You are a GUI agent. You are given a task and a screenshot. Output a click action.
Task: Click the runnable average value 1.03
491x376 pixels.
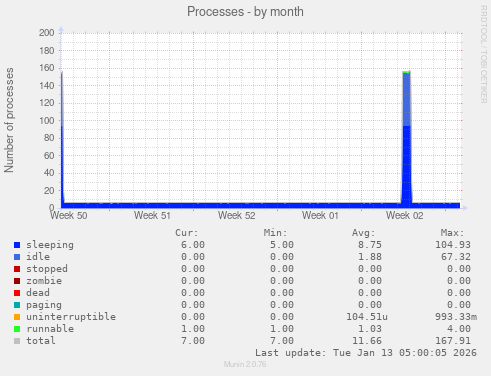click(370, 329)
